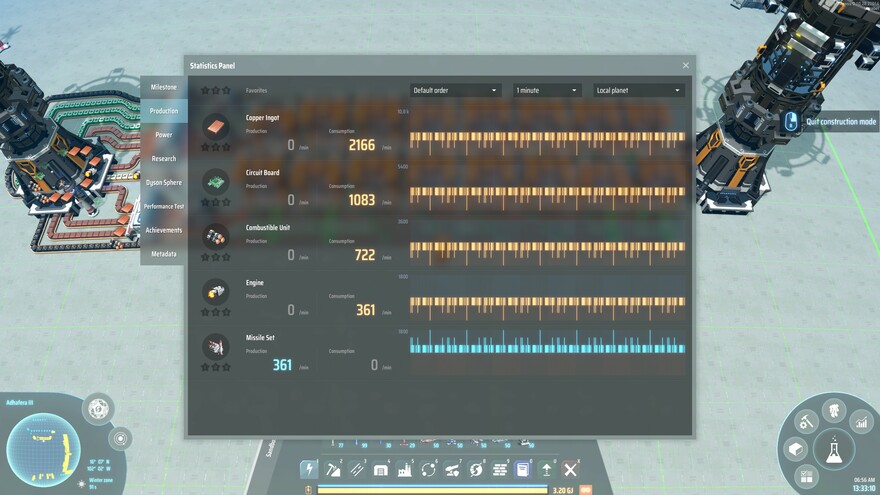Open the Achievements tab
The width and height of the screenshot is (880, 495).
click(163, 230)
